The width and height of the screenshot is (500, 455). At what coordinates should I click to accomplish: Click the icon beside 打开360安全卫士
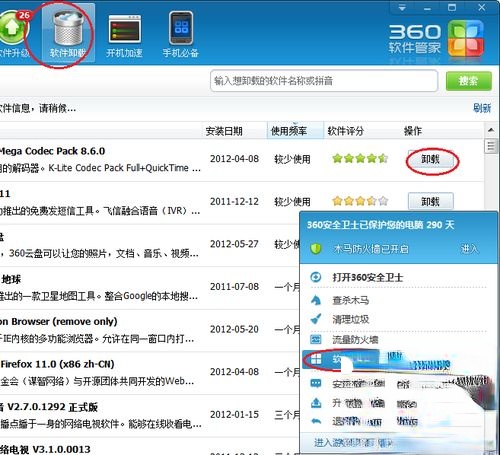click(315, 277)
